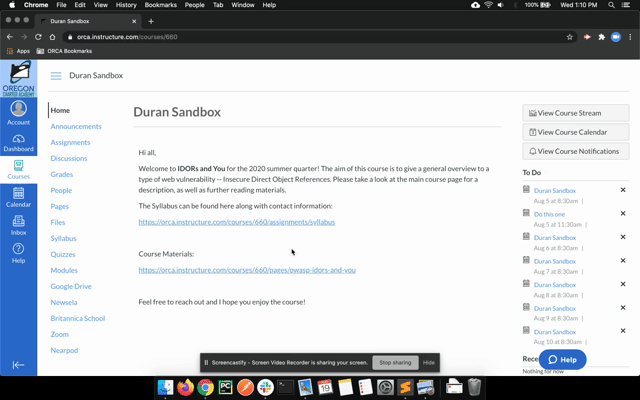This screenshot has height=400, width=640.
Task: Go back with the browser arrow
Action: point(10,37)
